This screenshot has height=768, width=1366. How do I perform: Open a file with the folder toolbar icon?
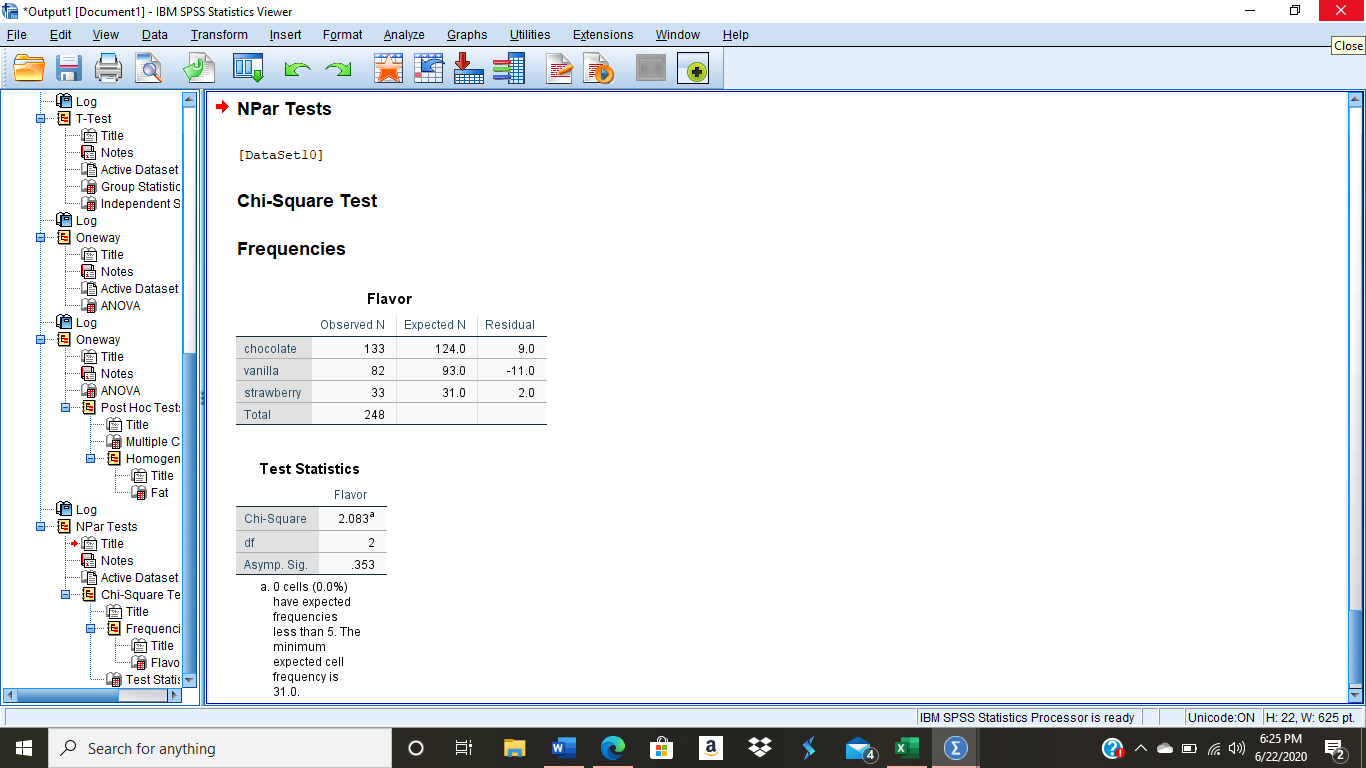click(29, 68)
